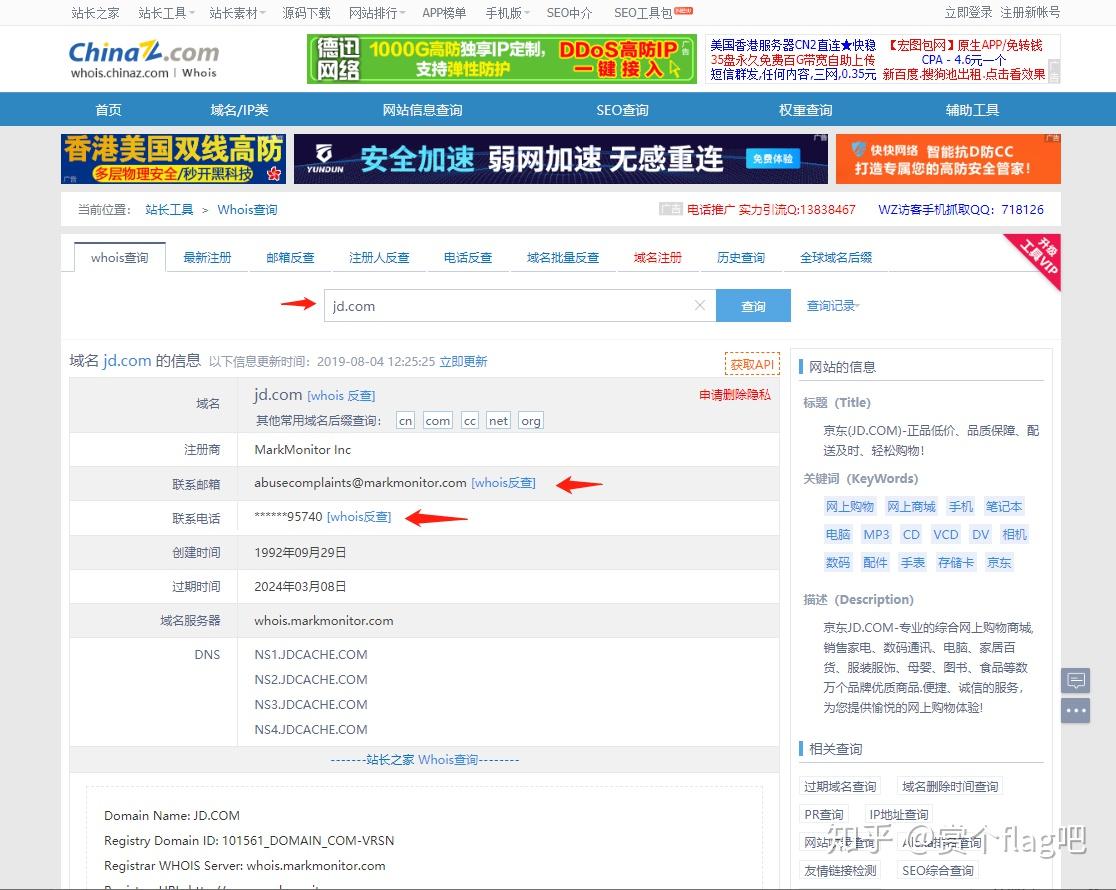Click the YUNDUN 安全加速 banner ad
The height and width of the screenshot is (890, 1116).
click(560, 159)
